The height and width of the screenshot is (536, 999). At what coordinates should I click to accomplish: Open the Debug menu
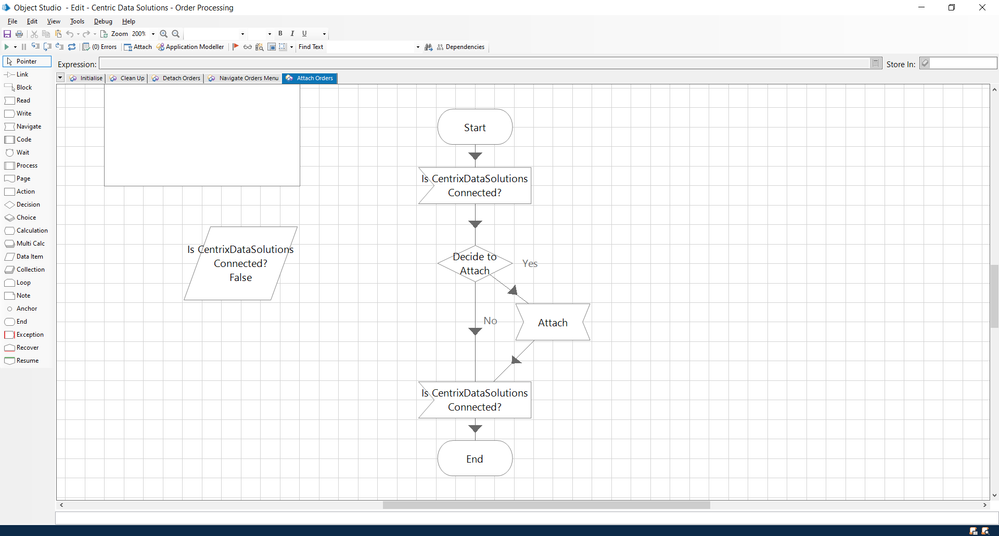[x=103, y=21]
